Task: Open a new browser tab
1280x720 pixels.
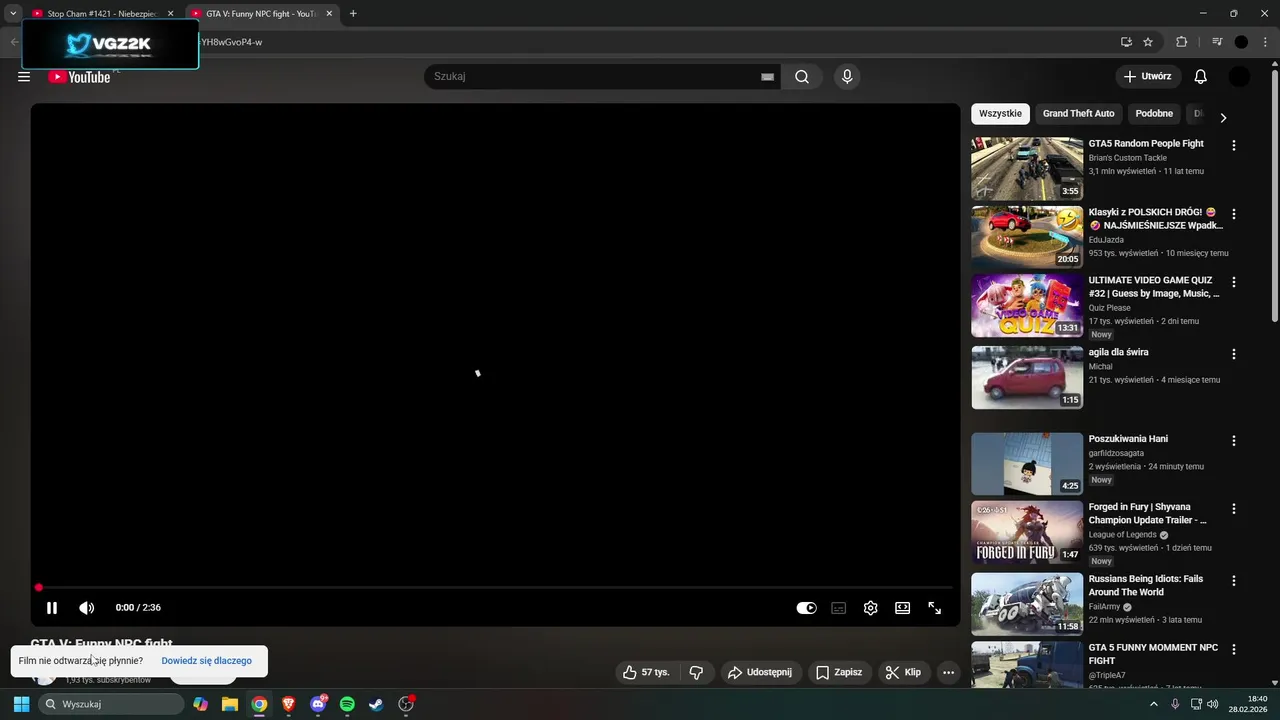Action: click(x=353, y=14)
